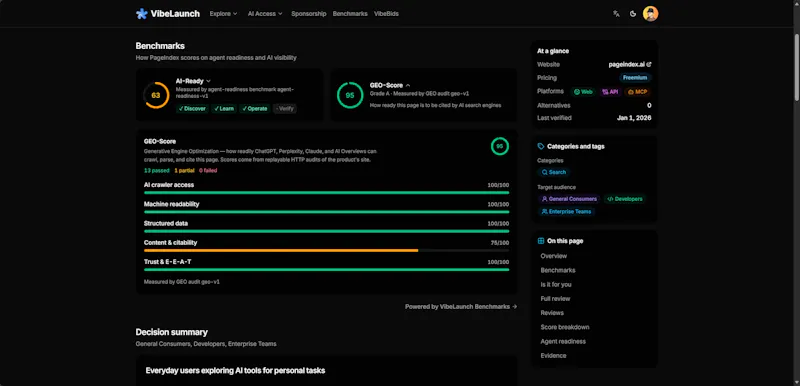Viewport: 800px width, 386px height.
Task: Click the '75/100' score value
Action: [499, 243]
